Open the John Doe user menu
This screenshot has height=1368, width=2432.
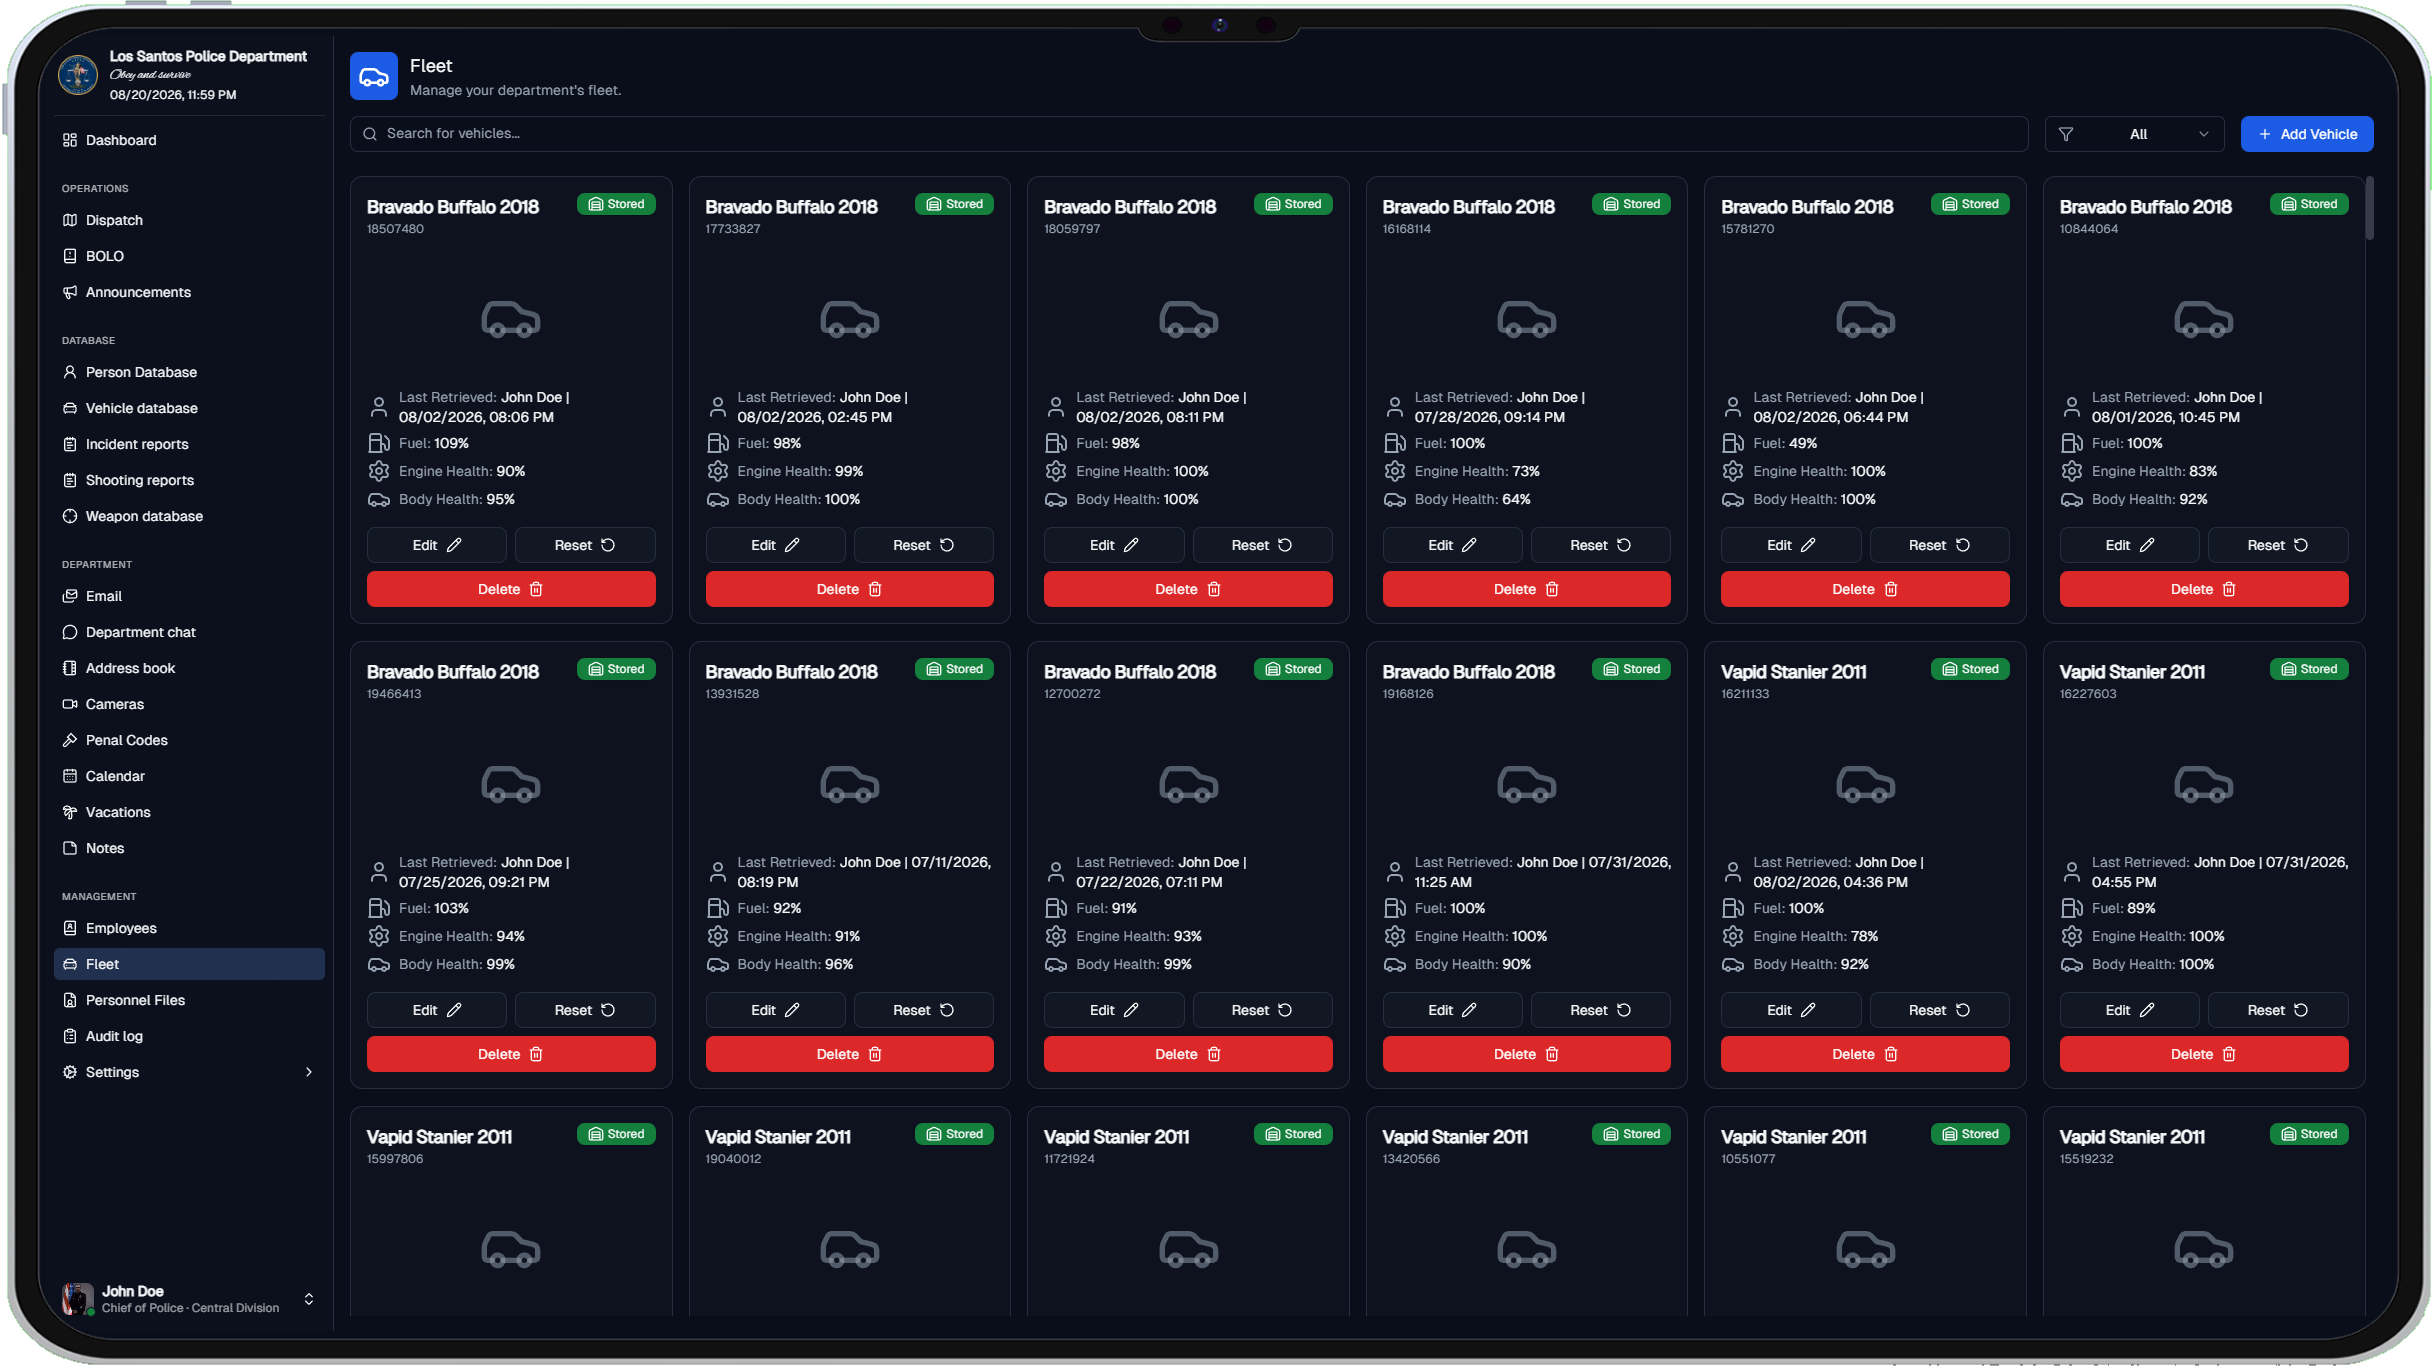tap(189, 1299)
